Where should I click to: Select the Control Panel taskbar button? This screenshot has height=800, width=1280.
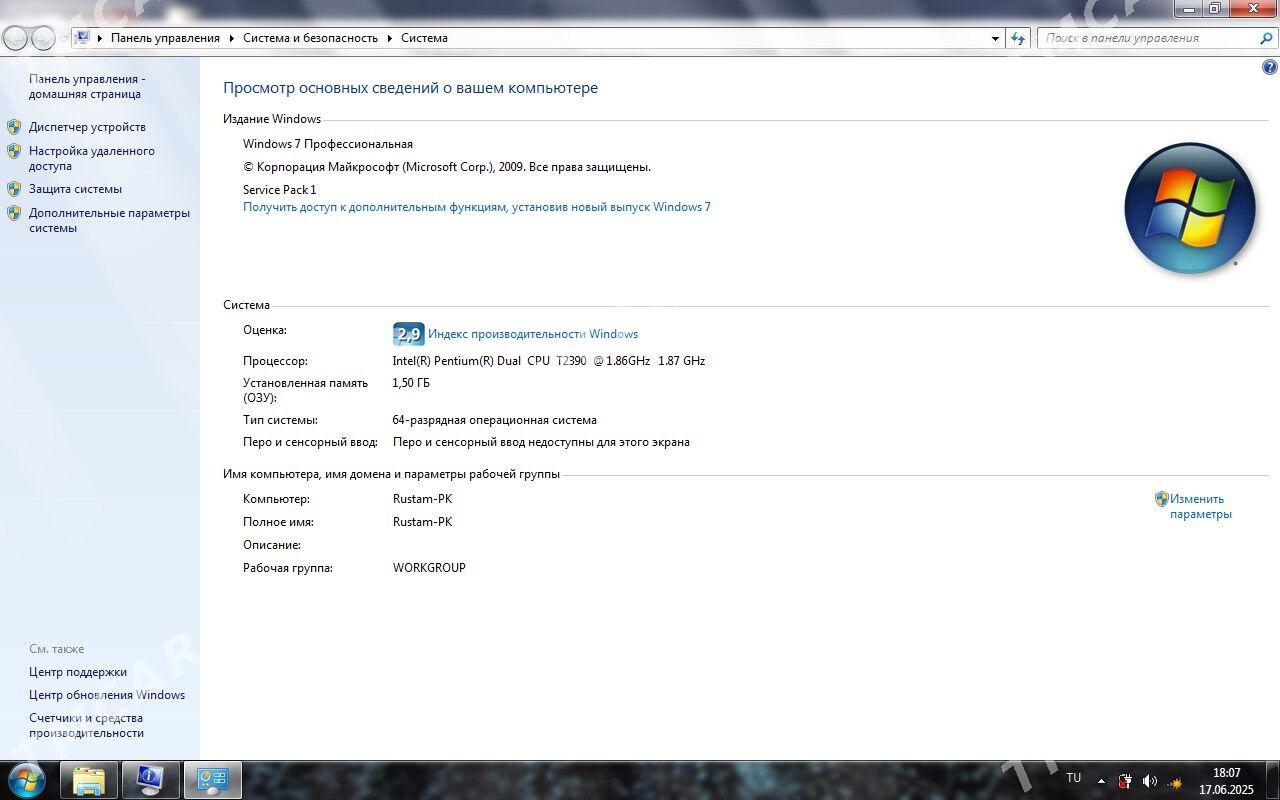point(212,780)
